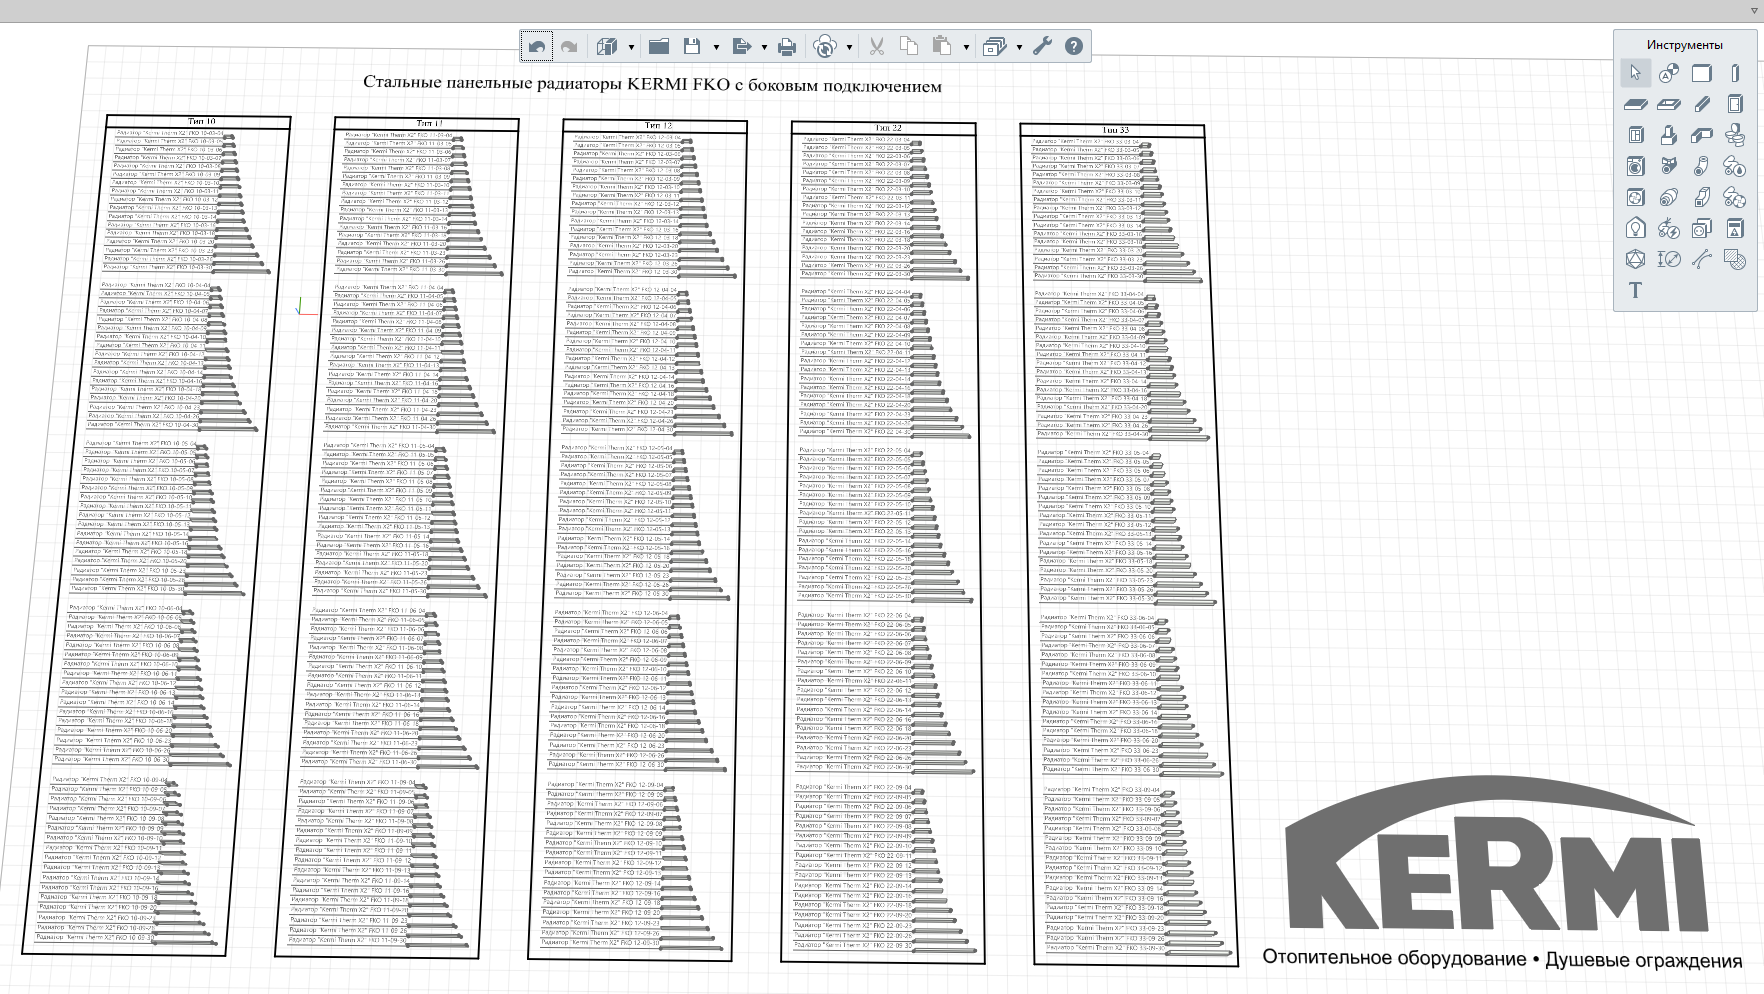Click the Undo arrow in the toolbar
Image resolution: width=1764 pixels, height=994 pixels.
[537, 47]
